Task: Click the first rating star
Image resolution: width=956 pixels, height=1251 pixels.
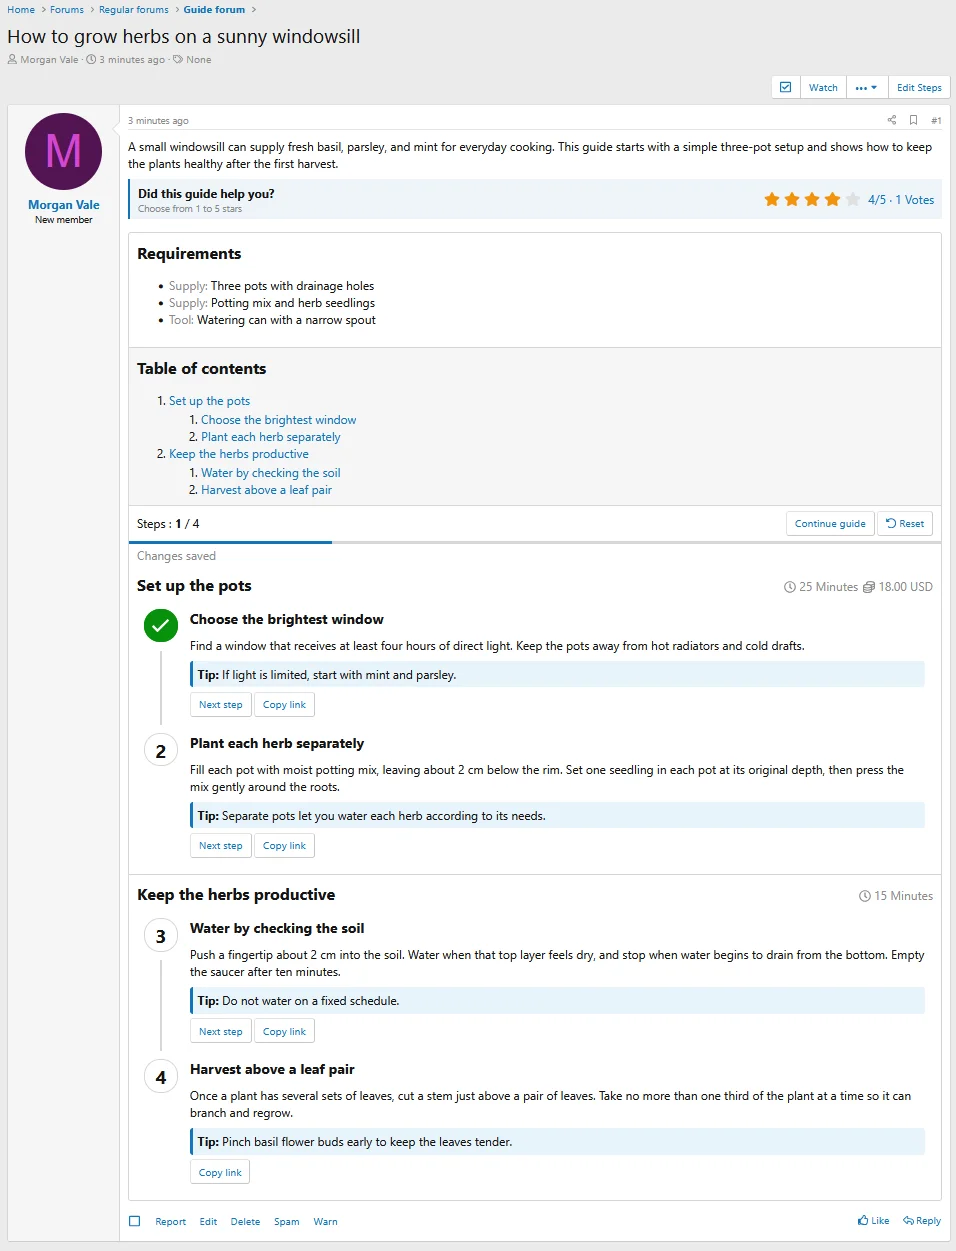Action: click(772, 199)
